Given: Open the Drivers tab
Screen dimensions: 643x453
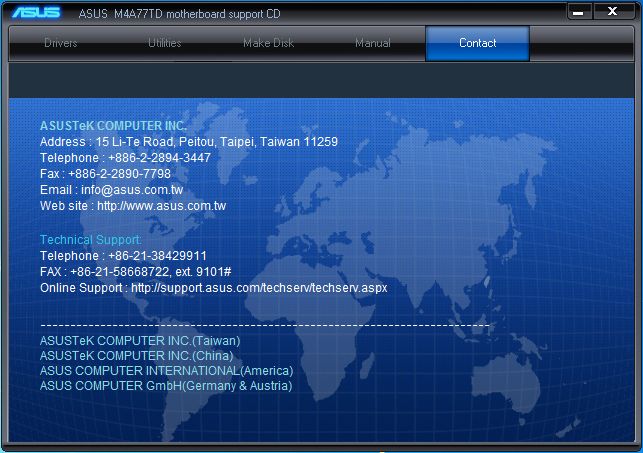Looking at the screenshot, I should [x=61, y=43].
